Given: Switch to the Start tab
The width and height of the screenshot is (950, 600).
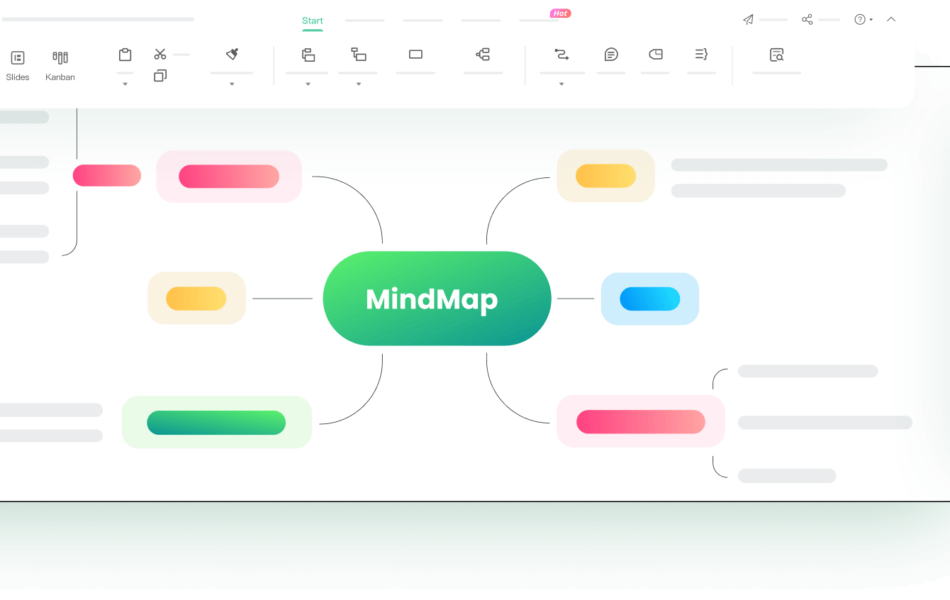Looking at the screenshot, I should click(x=312, y=21).
